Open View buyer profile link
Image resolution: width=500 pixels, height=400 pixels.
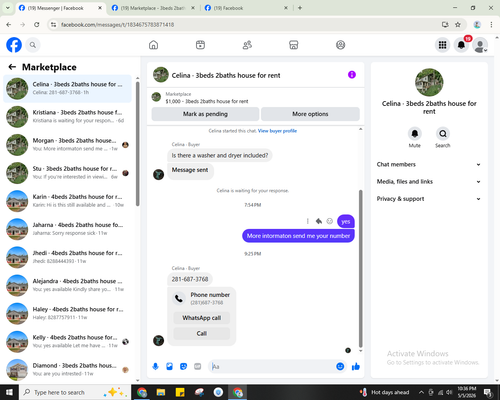pos(277,131)
